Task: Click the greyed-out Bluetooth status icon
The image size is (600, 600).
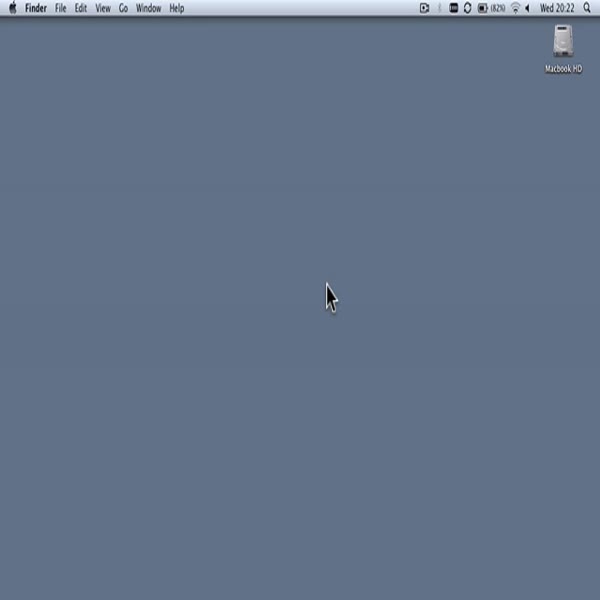Action: click(x=439, y=8)
